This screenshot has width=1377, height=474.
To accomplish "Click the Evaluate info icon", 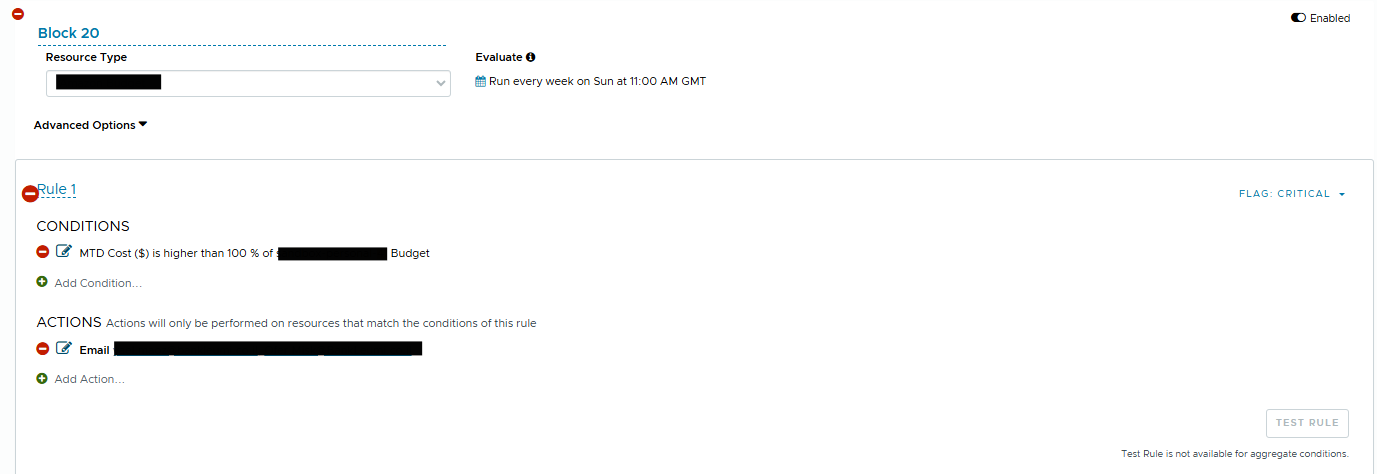I will point(531,57).
